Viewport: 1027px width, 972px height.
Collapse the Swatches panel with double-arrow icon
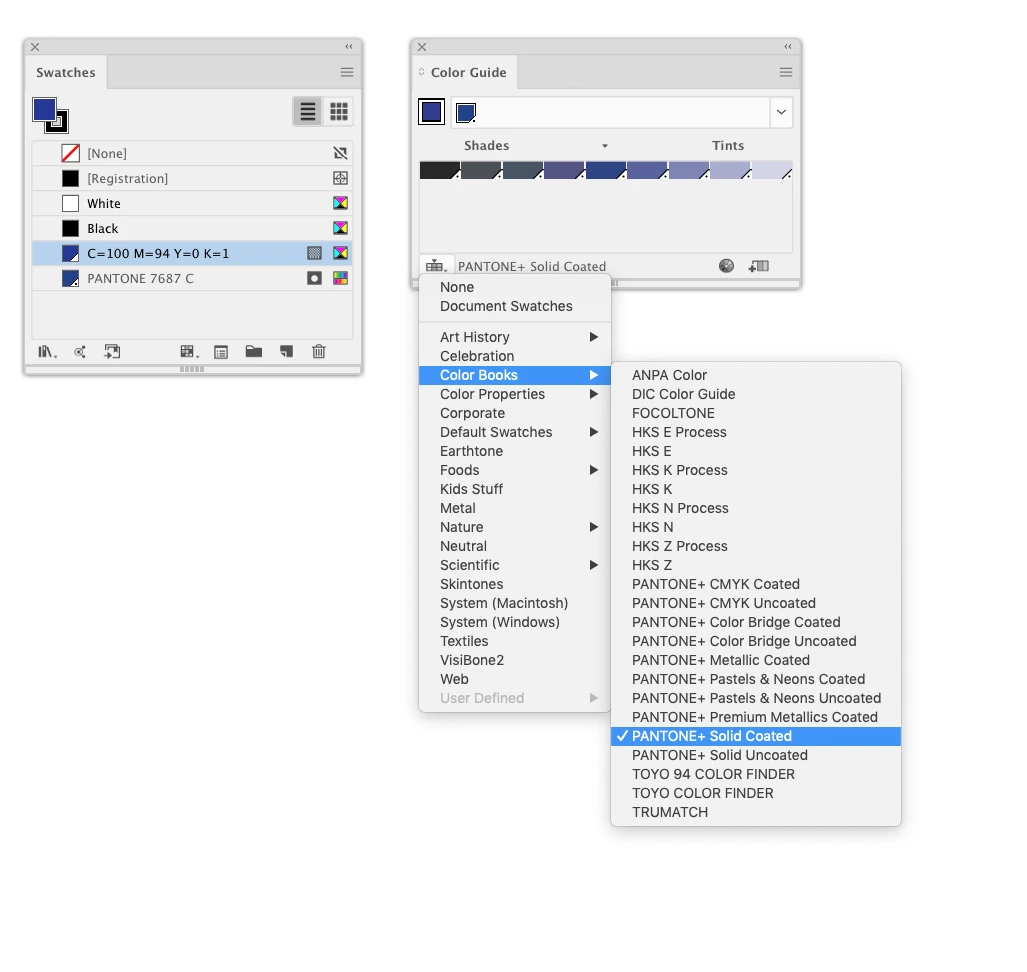(348, 47)
